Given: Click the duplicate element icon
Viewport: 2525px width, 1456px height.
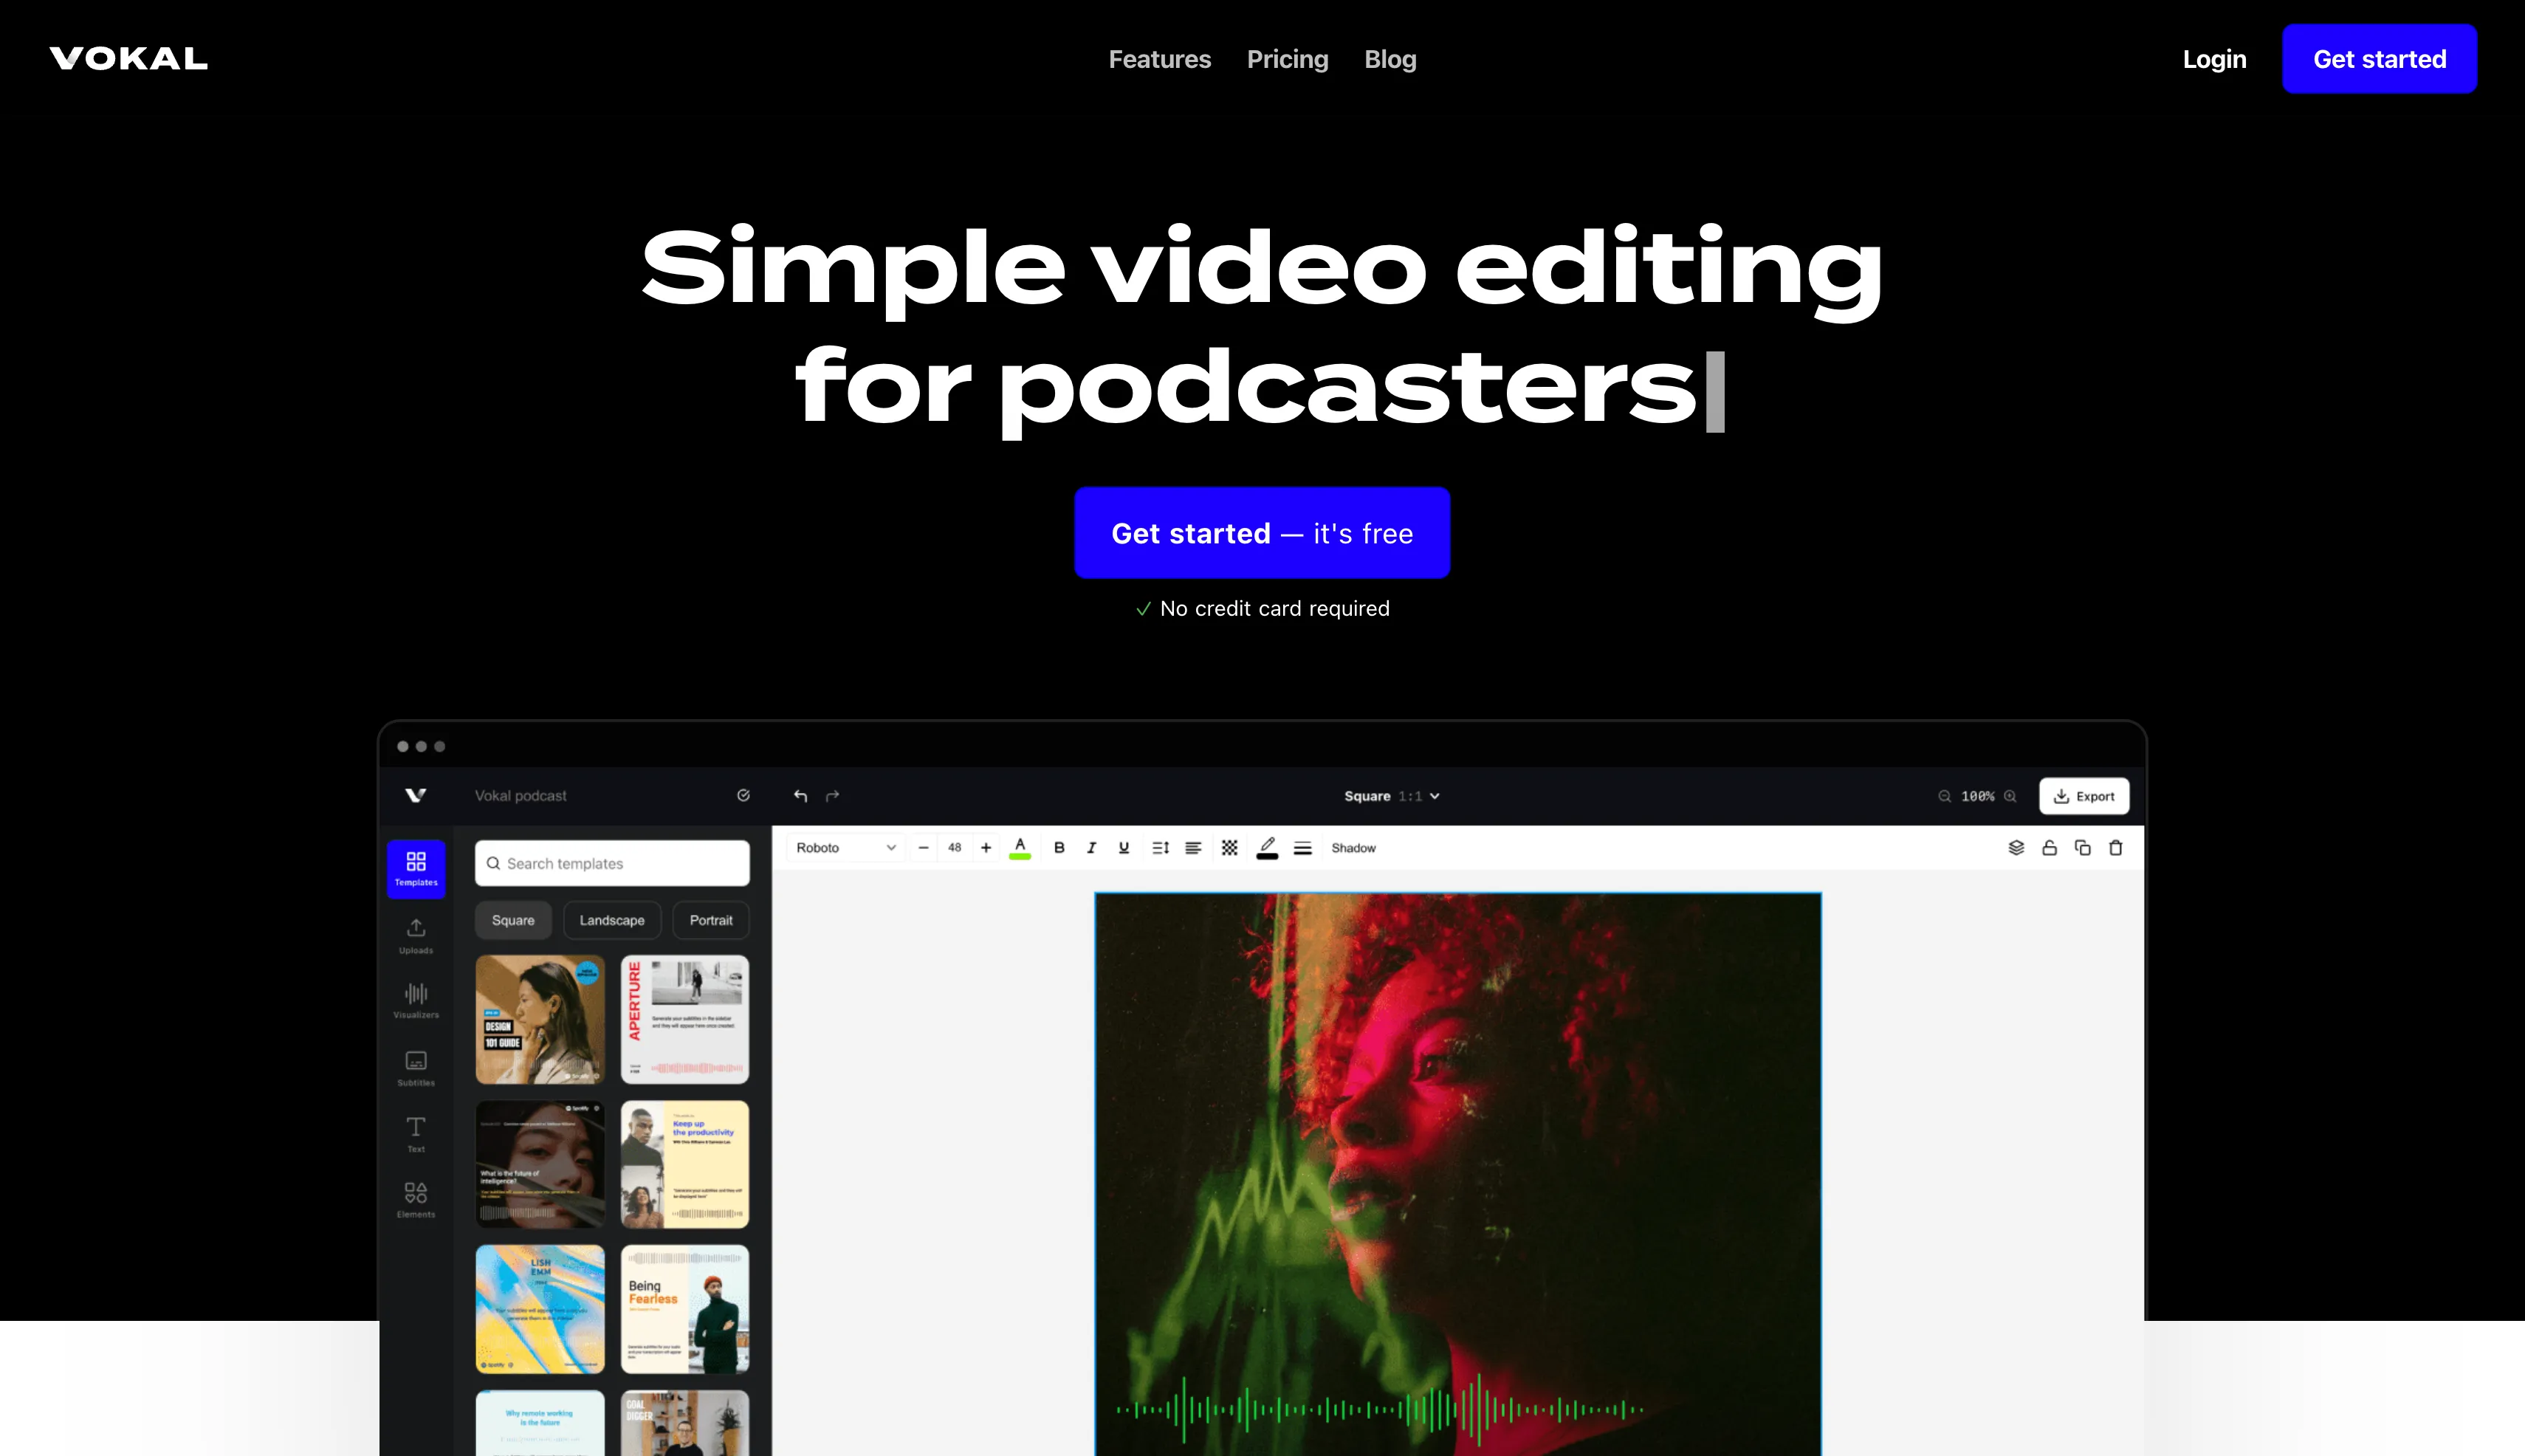Looking at the screenshot, I should pyautogui.click(x=2082, y=848).
